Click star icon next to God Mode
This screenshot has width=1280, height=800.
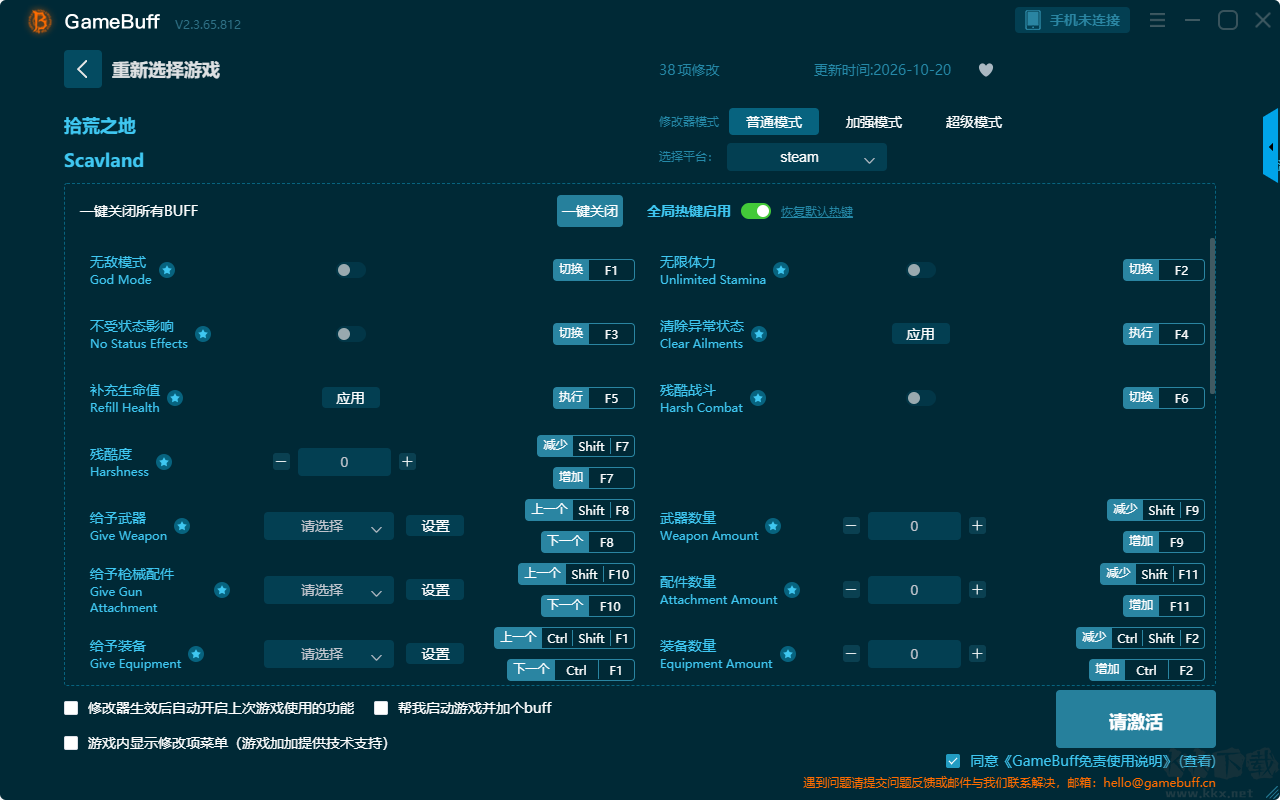[x=167, y=270]
